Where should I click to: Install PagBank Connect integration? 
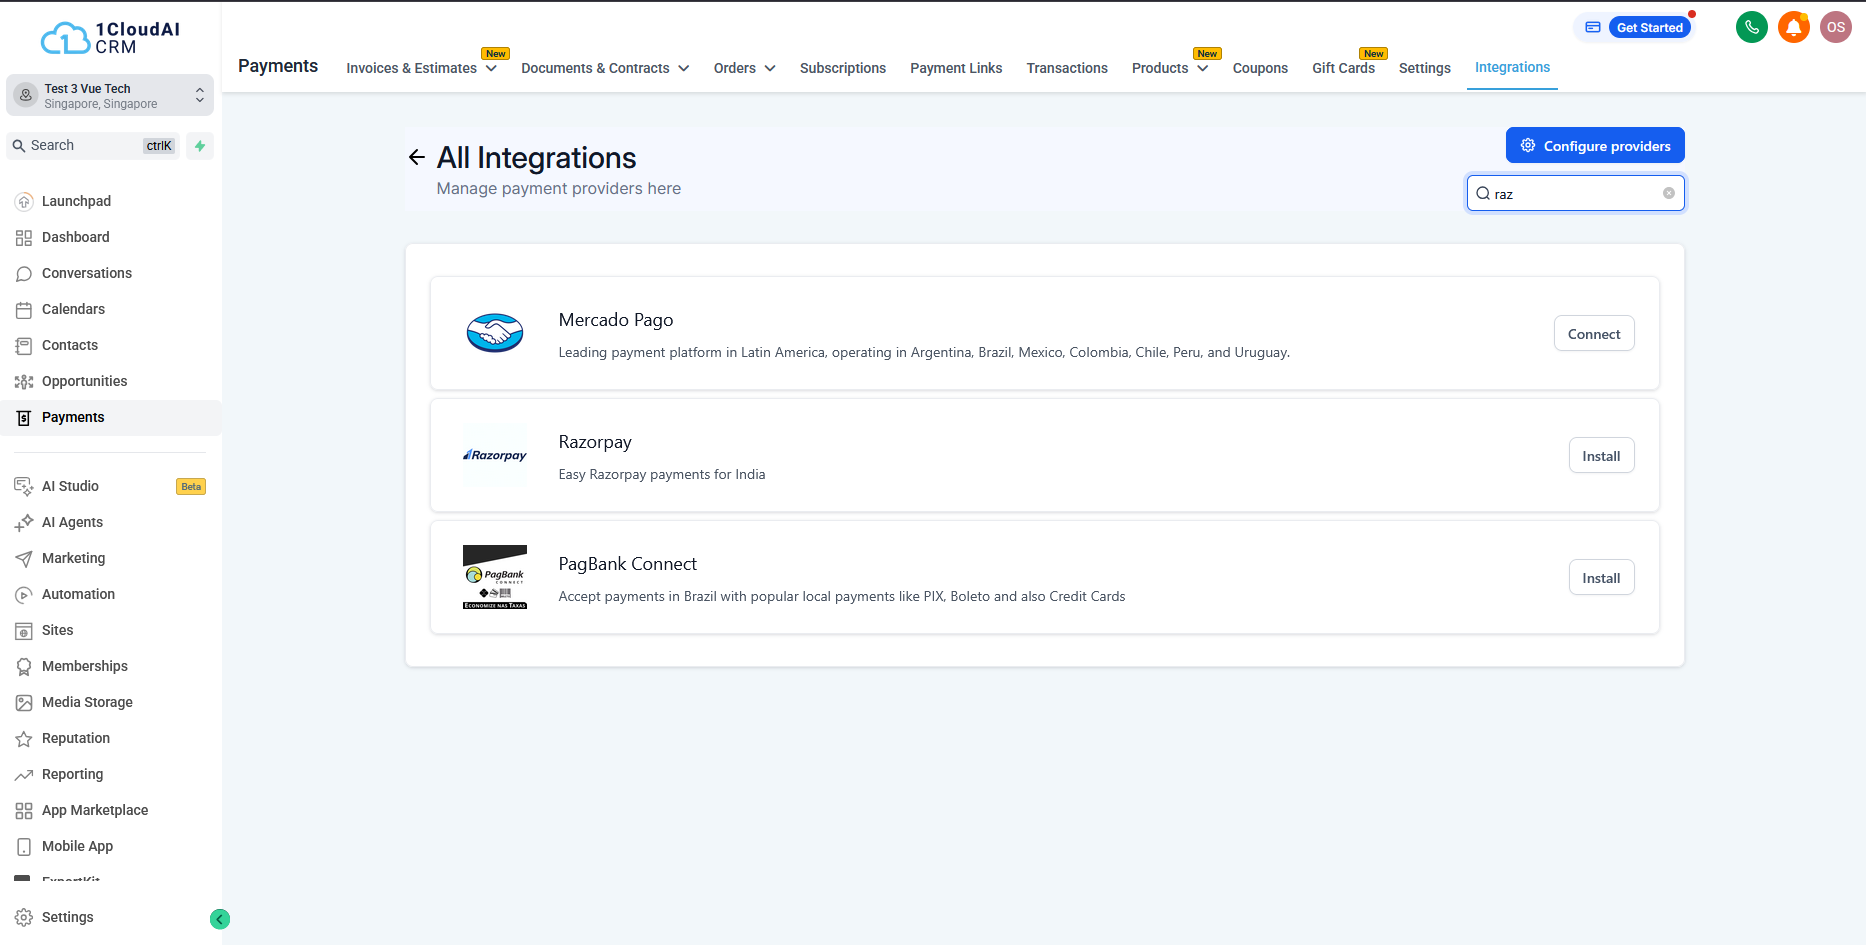(x=1601, y=578)
